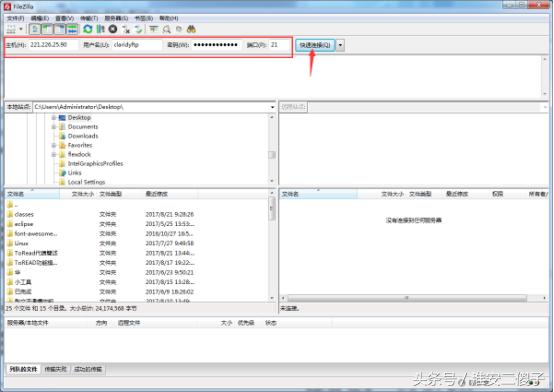Select the Local Settings folder in tree

coord(87,182)
